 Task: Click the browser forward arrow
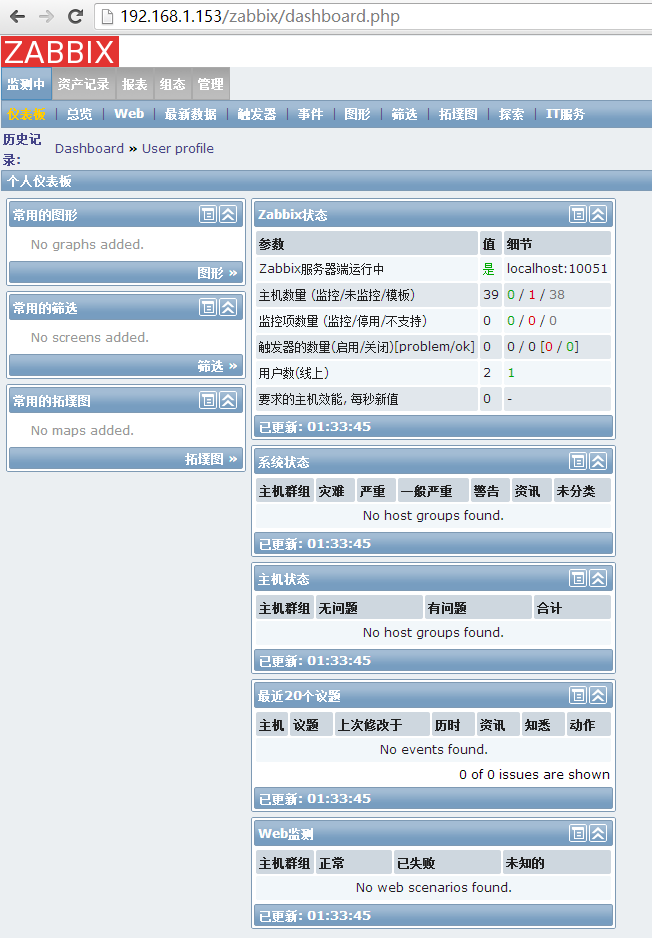coord(46,17)
